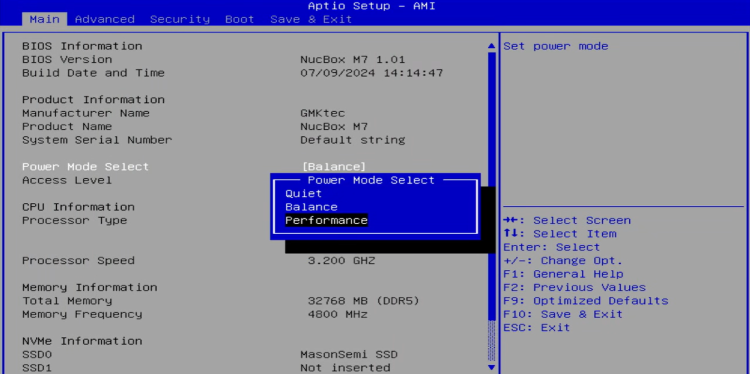
Task: Select Quiet power mode option
Action: (x=303, y=194)
